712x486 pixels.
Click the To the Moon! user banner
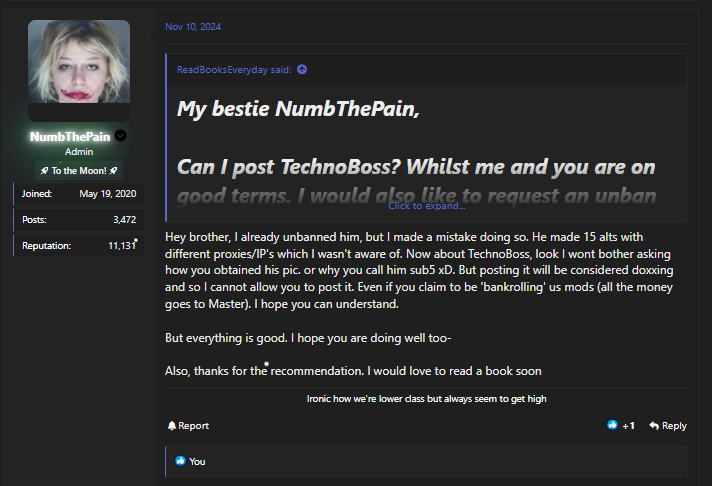(x=79, y=170)
